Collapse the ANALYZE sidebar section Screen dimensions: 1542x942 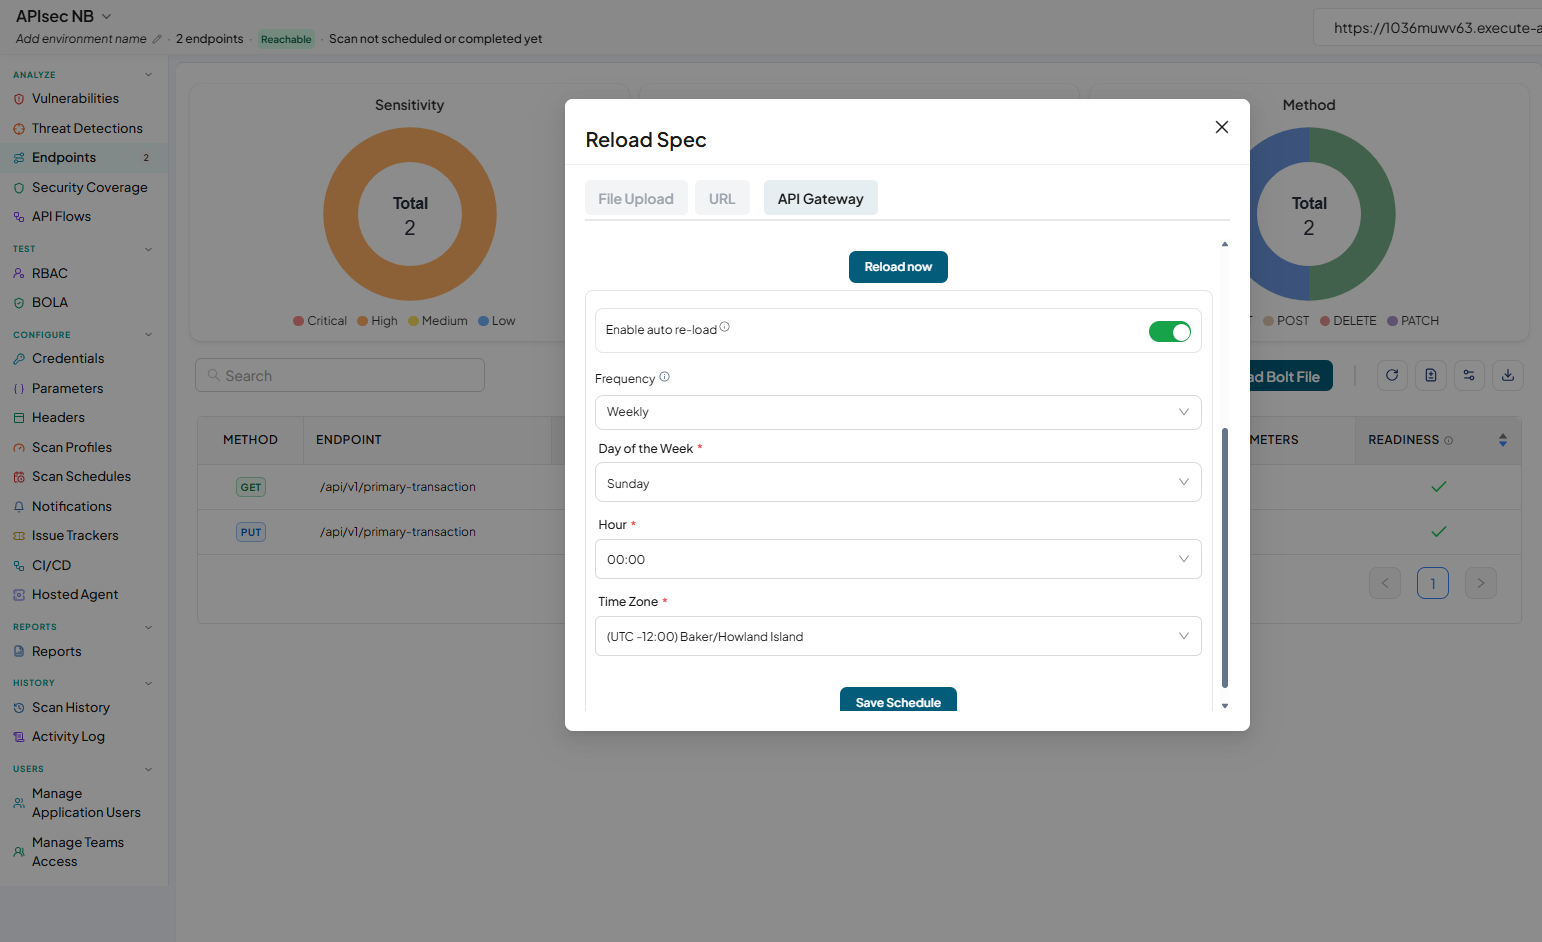pyautogui.click(x=148, y=75)
